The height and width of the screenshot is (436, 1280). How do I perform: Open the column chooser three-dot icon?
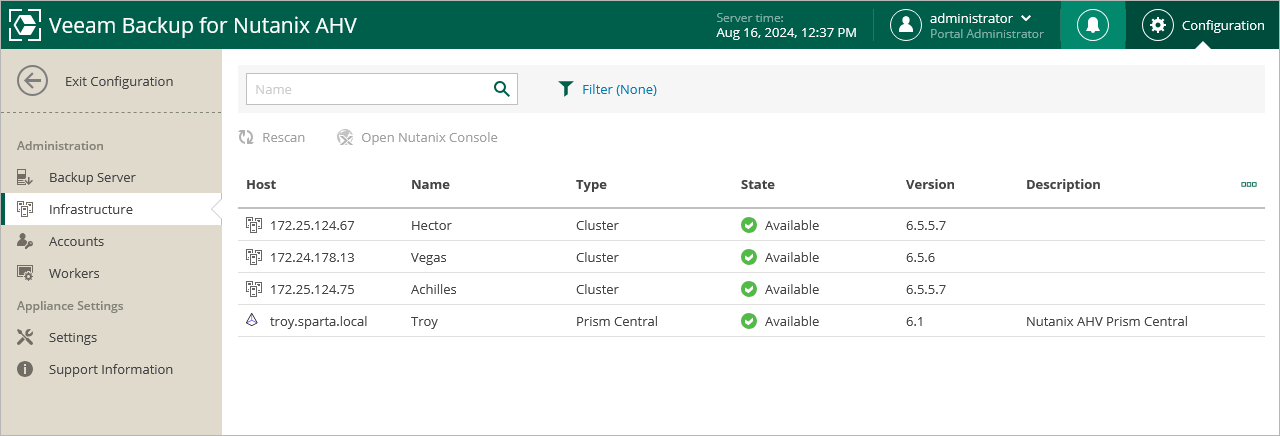1248,184
